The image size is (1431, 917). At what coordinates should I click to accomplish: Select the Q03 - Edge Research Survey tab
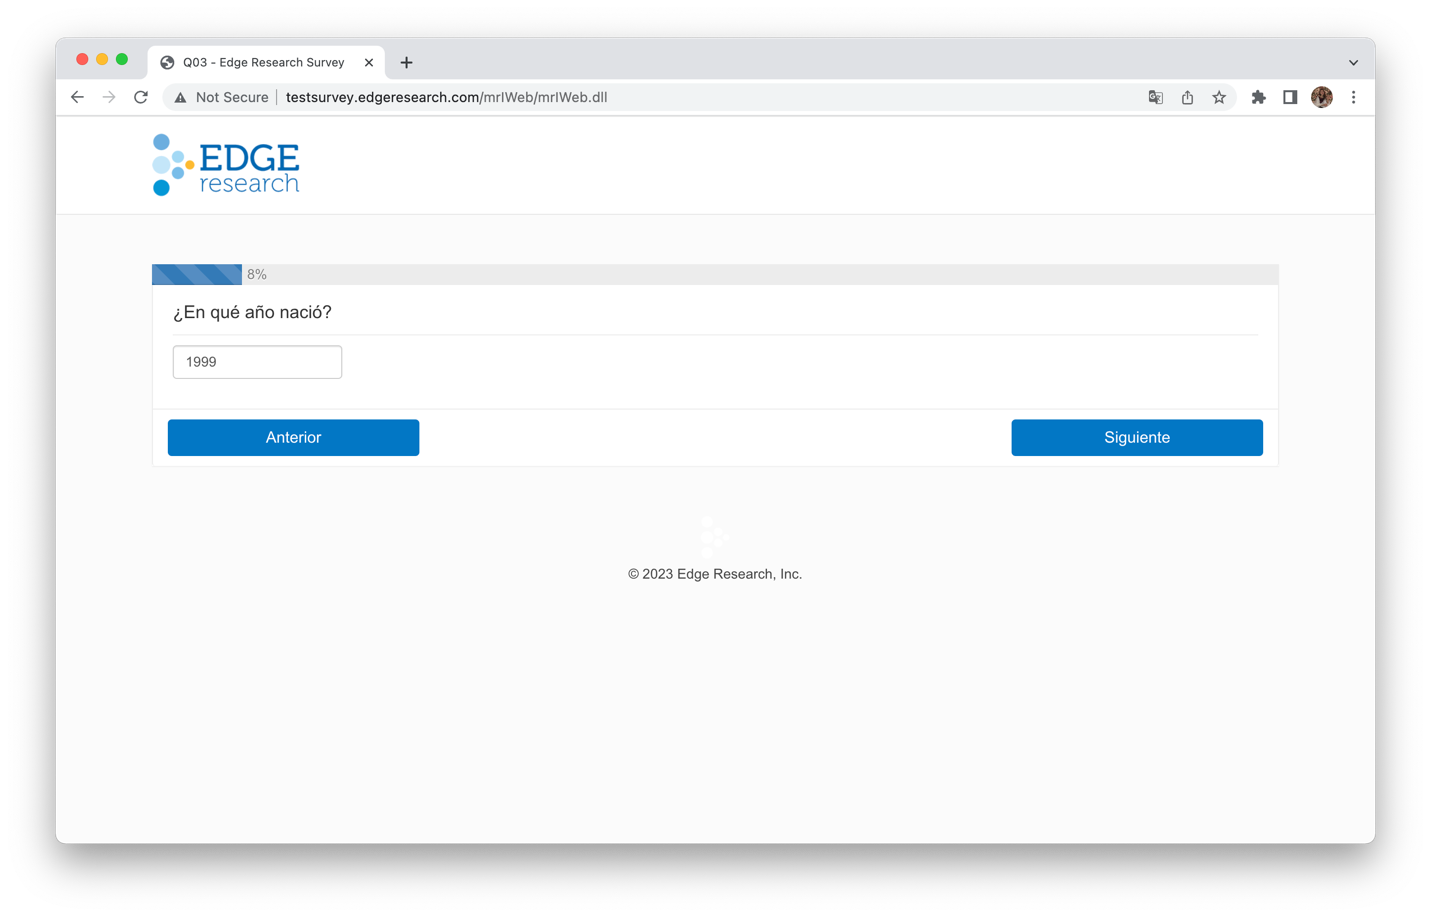tap(266, 62)
